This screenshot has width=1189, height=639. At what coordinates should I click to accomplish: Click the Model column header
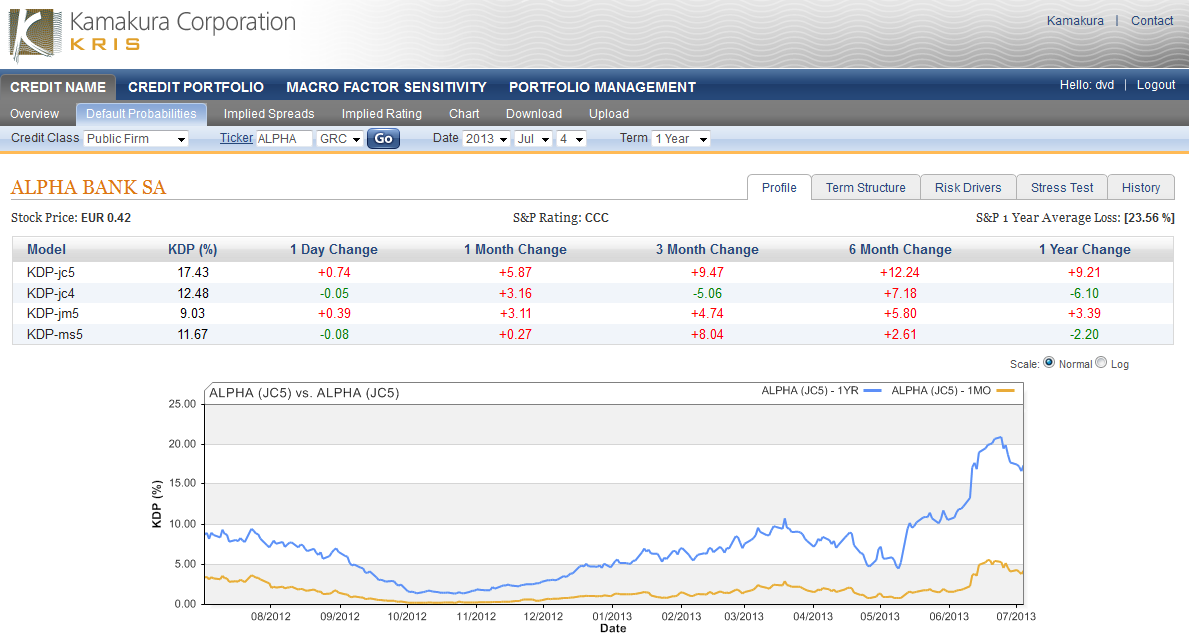46,249
